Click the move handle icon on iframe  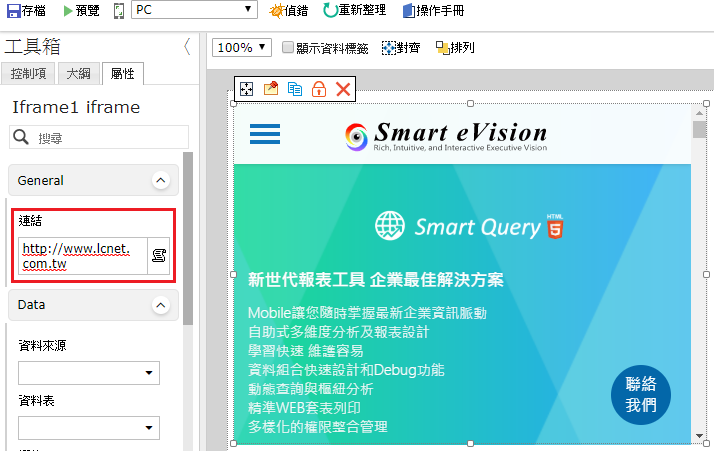(x=246, y=89)
